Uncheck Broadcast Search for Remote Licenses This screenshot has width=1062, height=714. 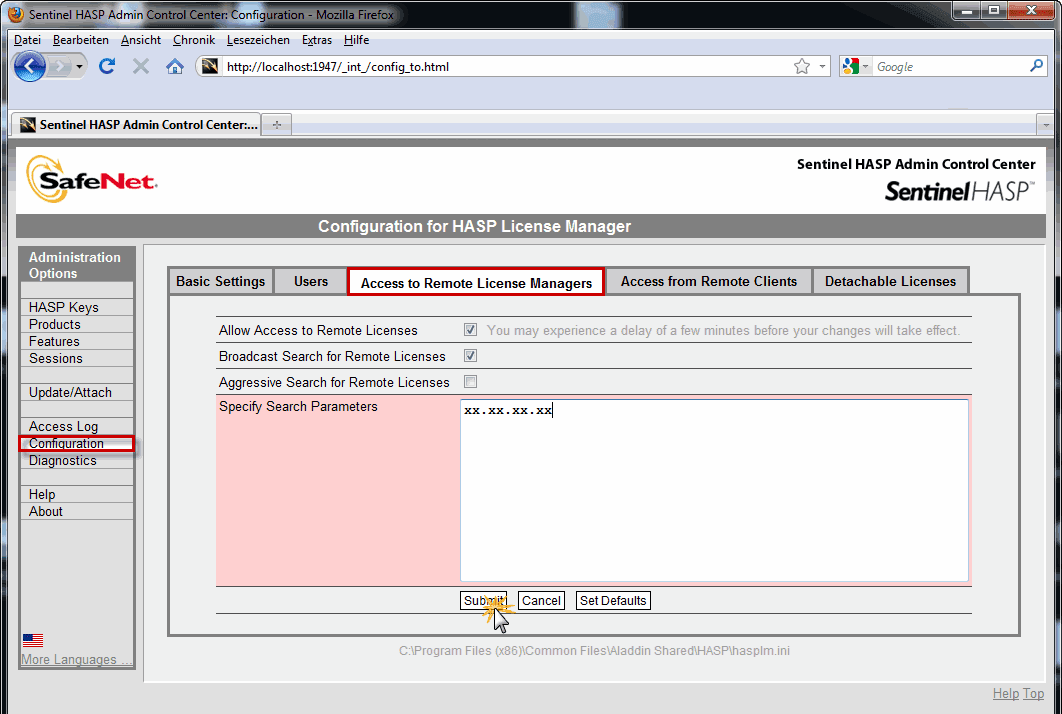coord(469,356)
